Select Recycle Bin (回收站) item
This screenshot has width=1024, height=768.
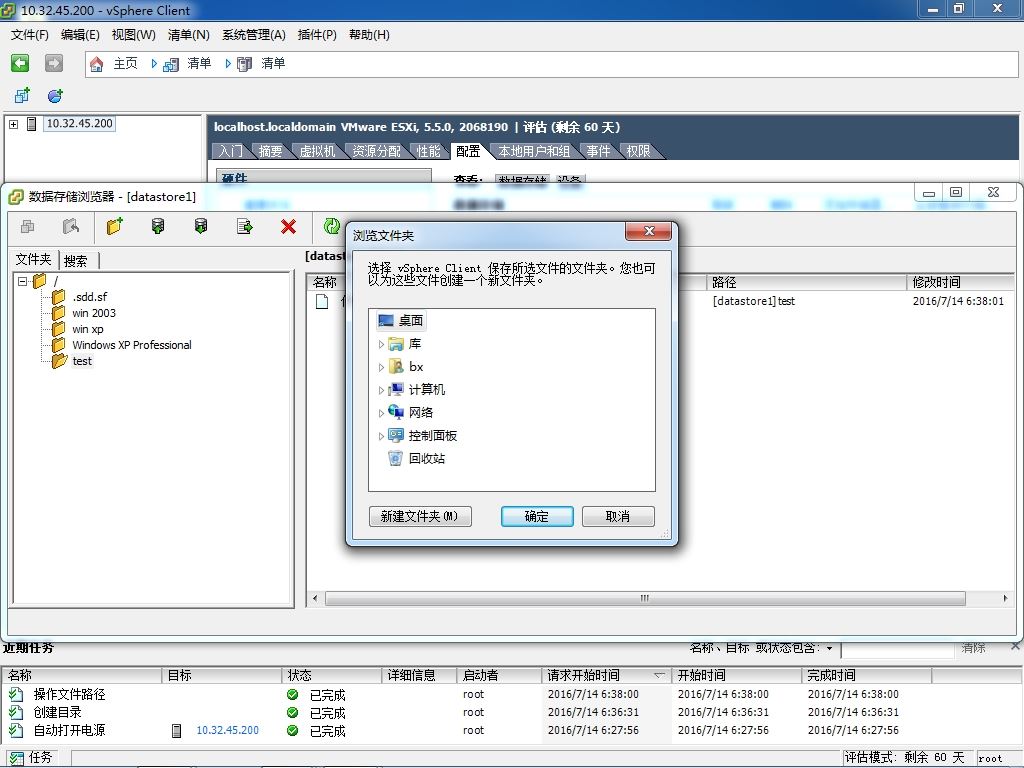(x=426, y=458)
